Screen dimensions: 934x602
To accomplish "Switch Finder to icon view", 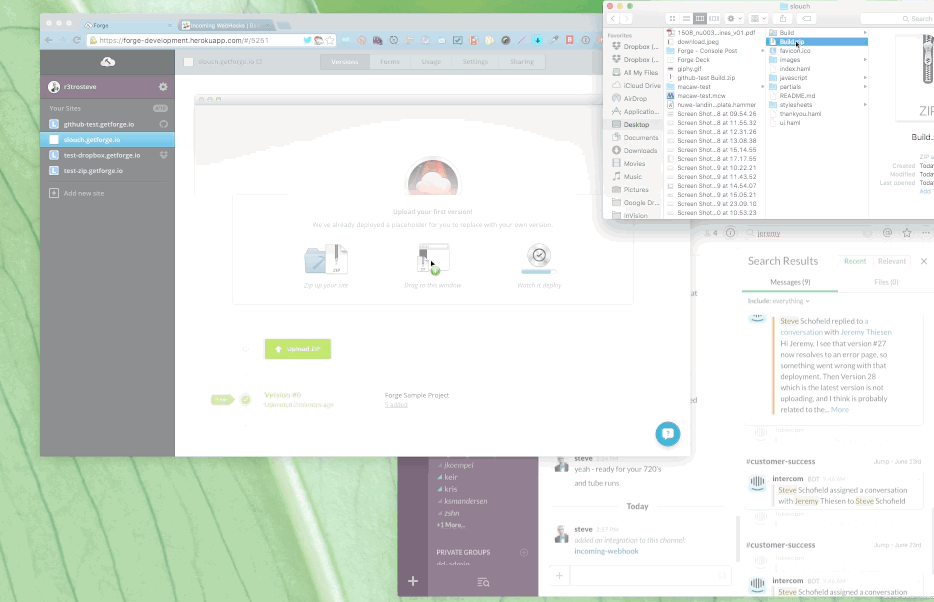I will 673,18.
